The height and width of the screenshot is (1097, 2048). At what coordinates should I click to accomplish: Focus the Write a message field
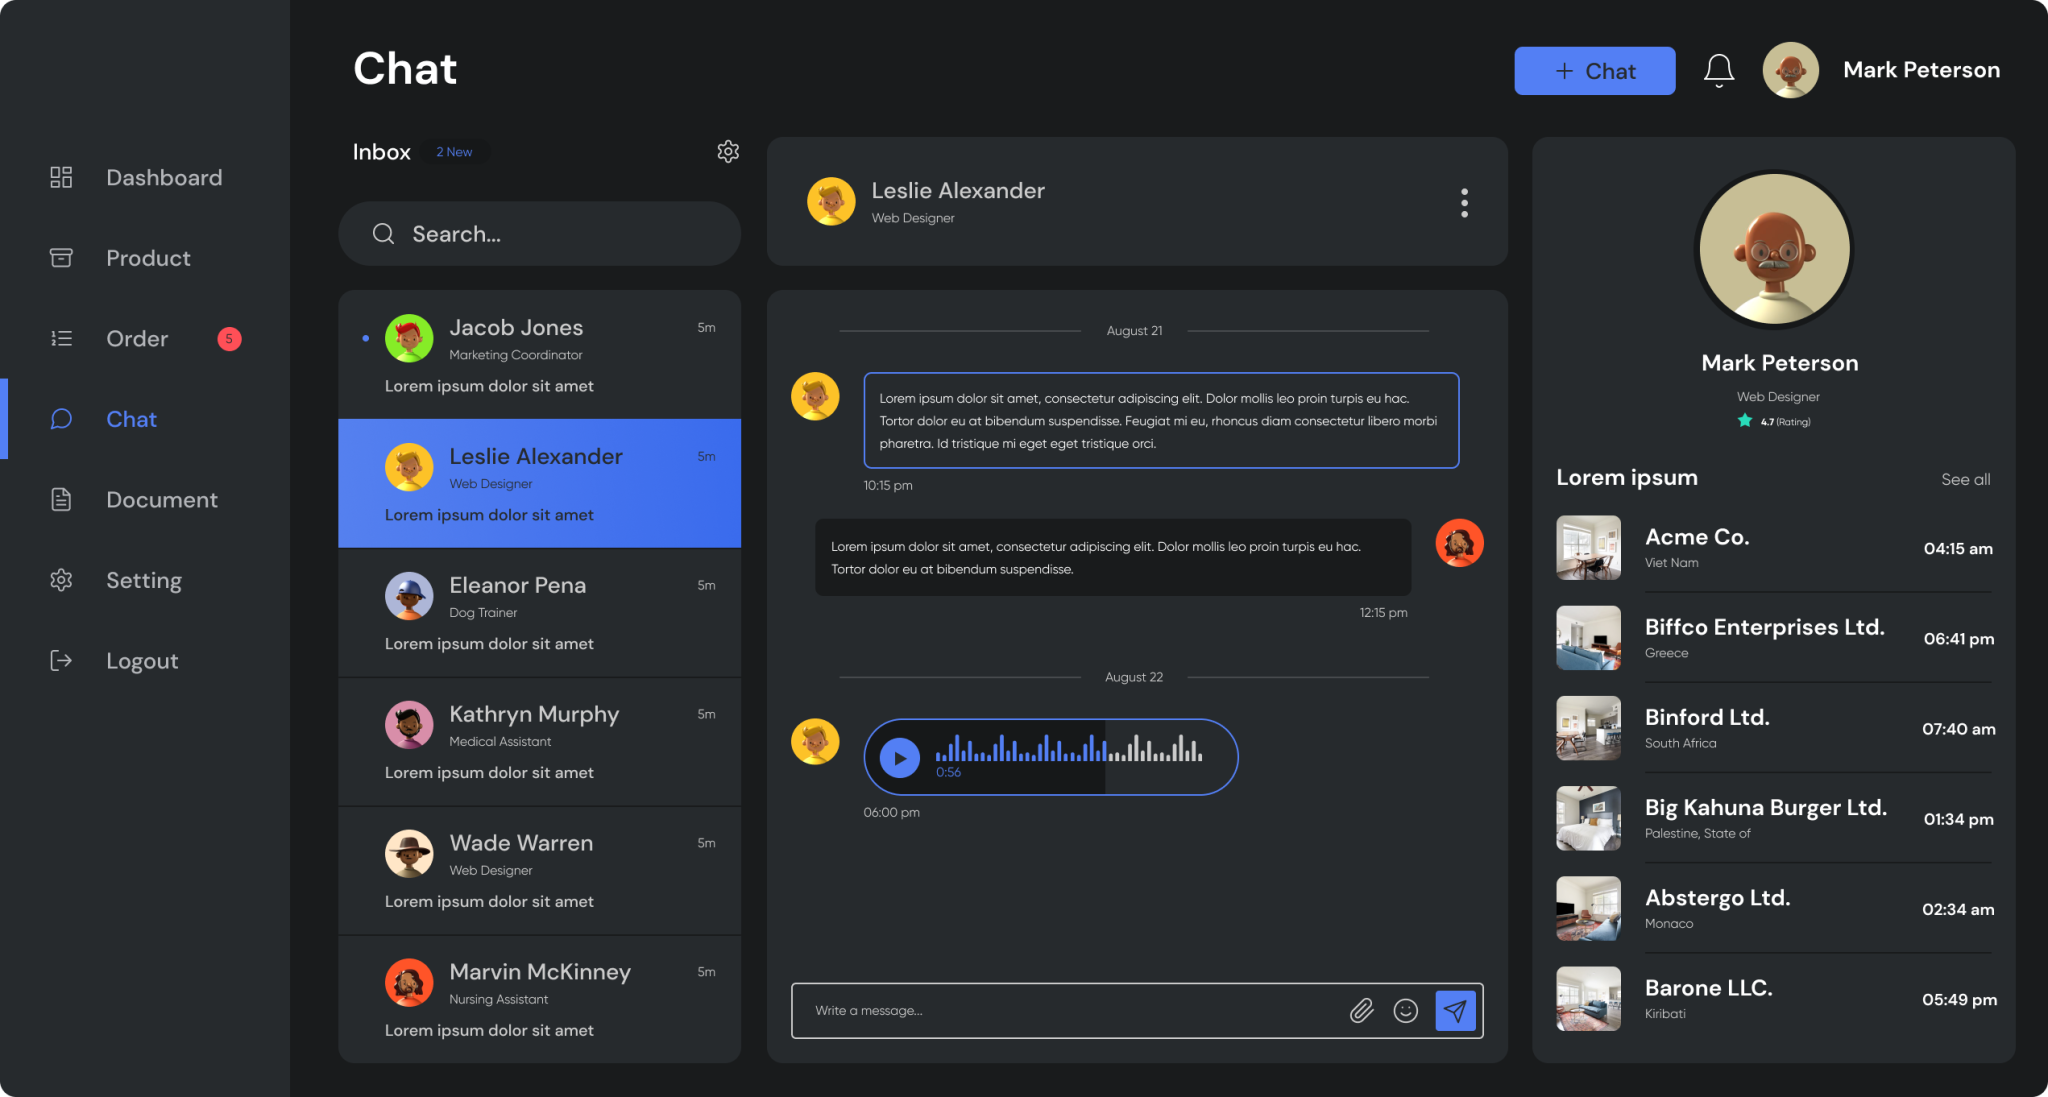pyautogui.click(x=1060, y=1011)
